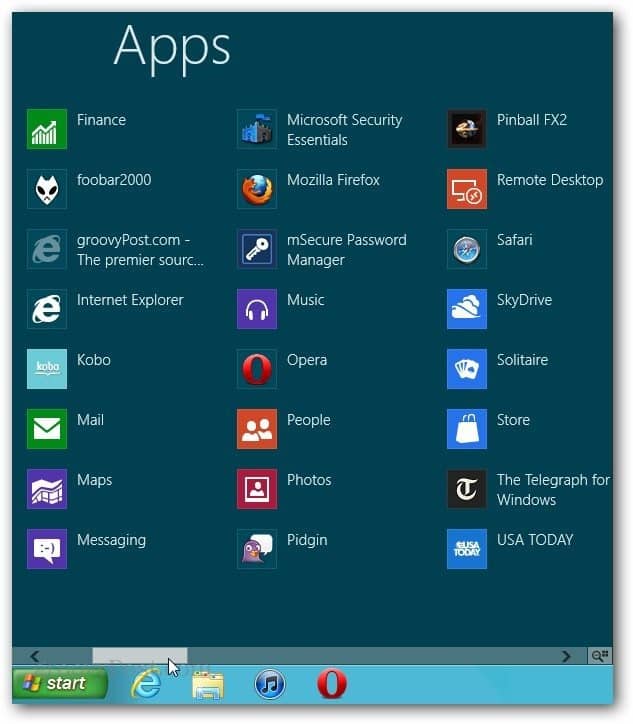Open the Store shopping bag icon
Viewport: 633px width, 724px height.
point(467,429)
